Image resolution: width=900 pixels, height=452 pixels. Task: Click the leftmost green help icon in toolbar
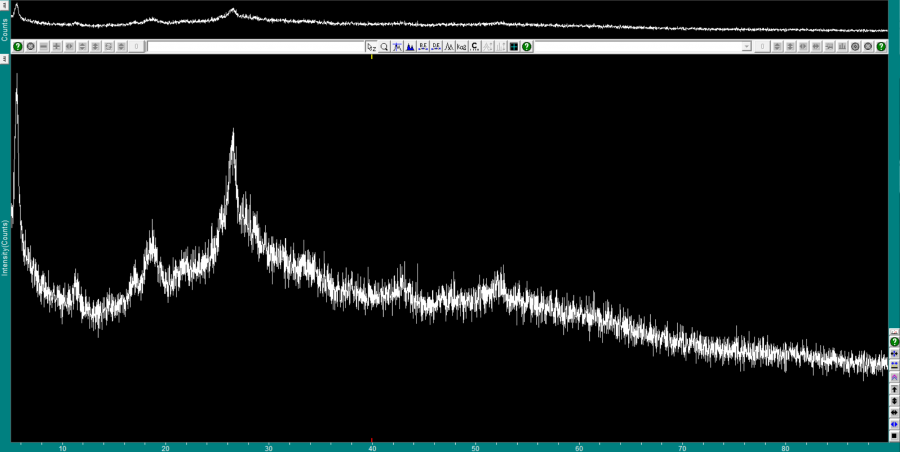click(x=18, y=47)
